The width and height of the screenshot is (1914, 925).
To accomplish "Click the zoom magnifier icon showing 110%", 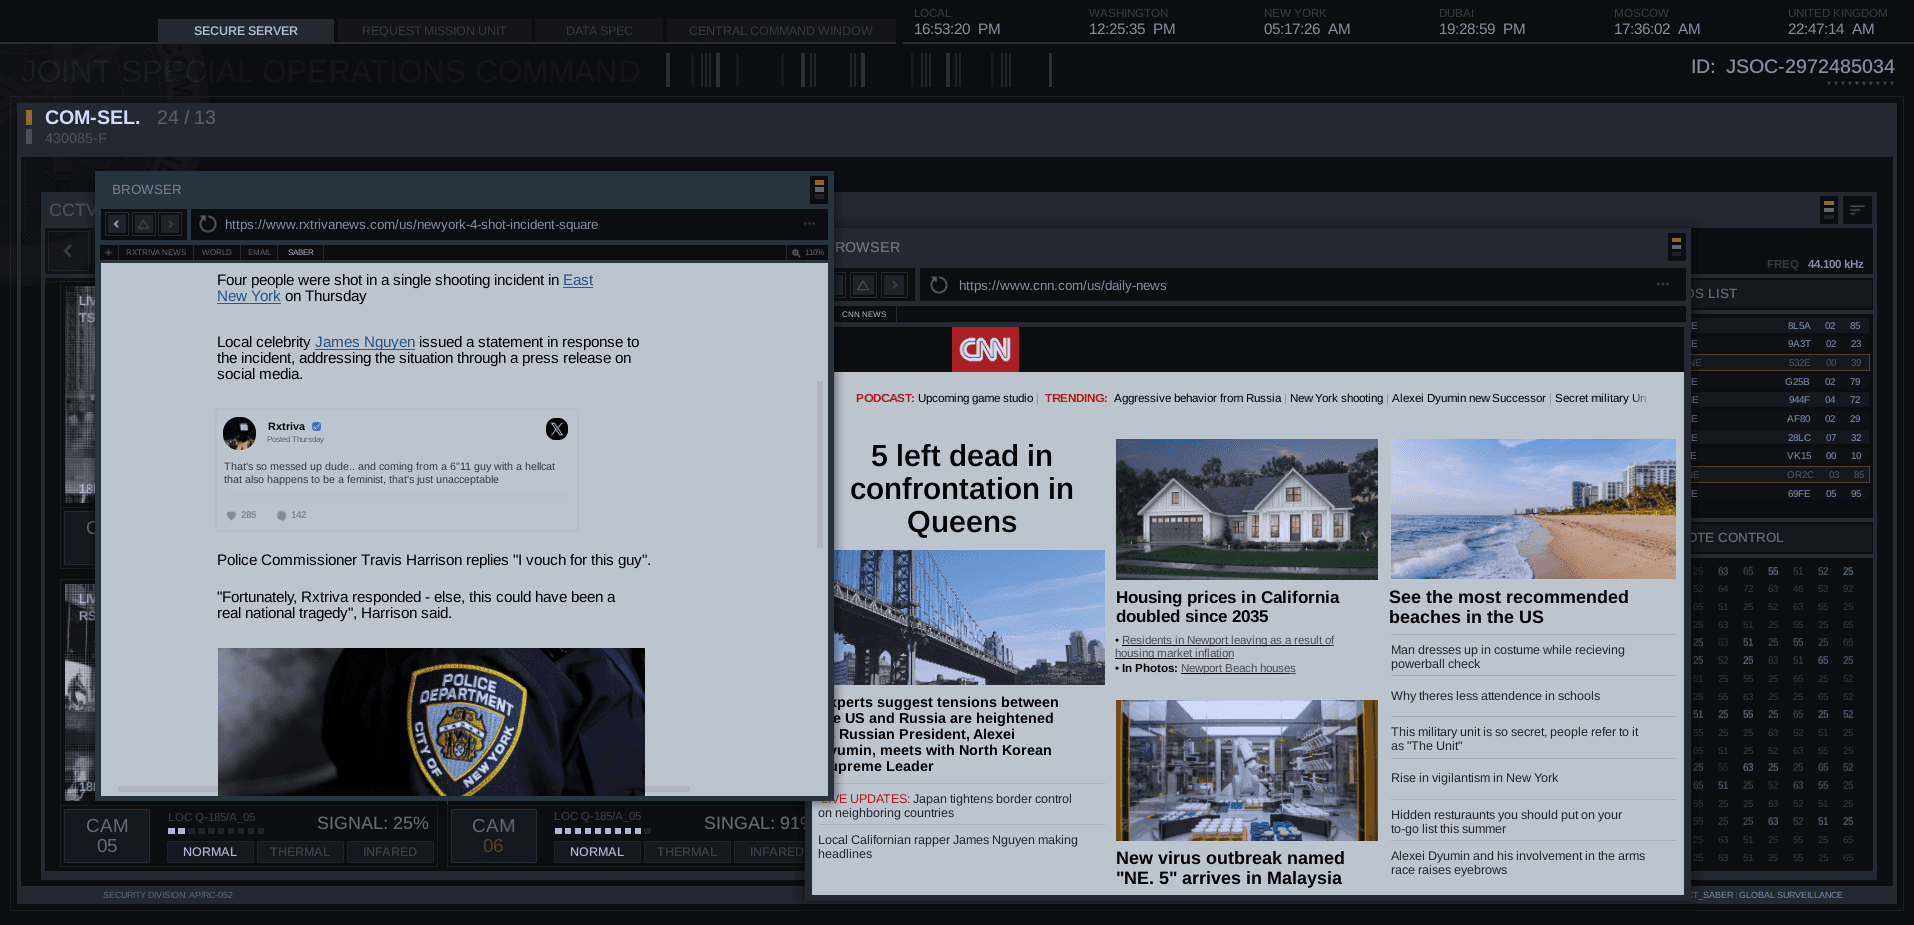I will click(x=797, y=253).
